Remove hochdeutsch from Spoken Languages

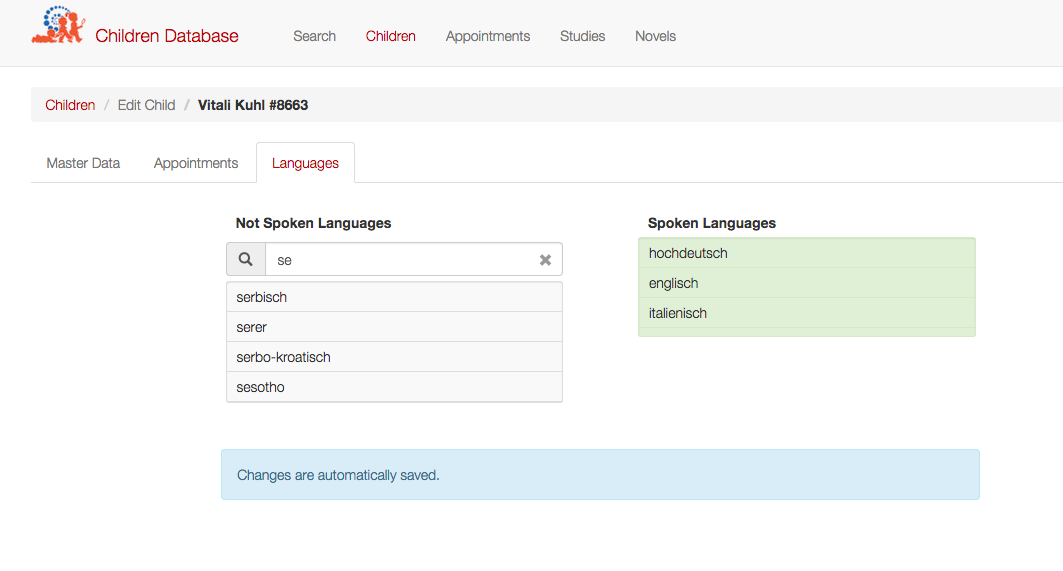click(x=807, y=253)
